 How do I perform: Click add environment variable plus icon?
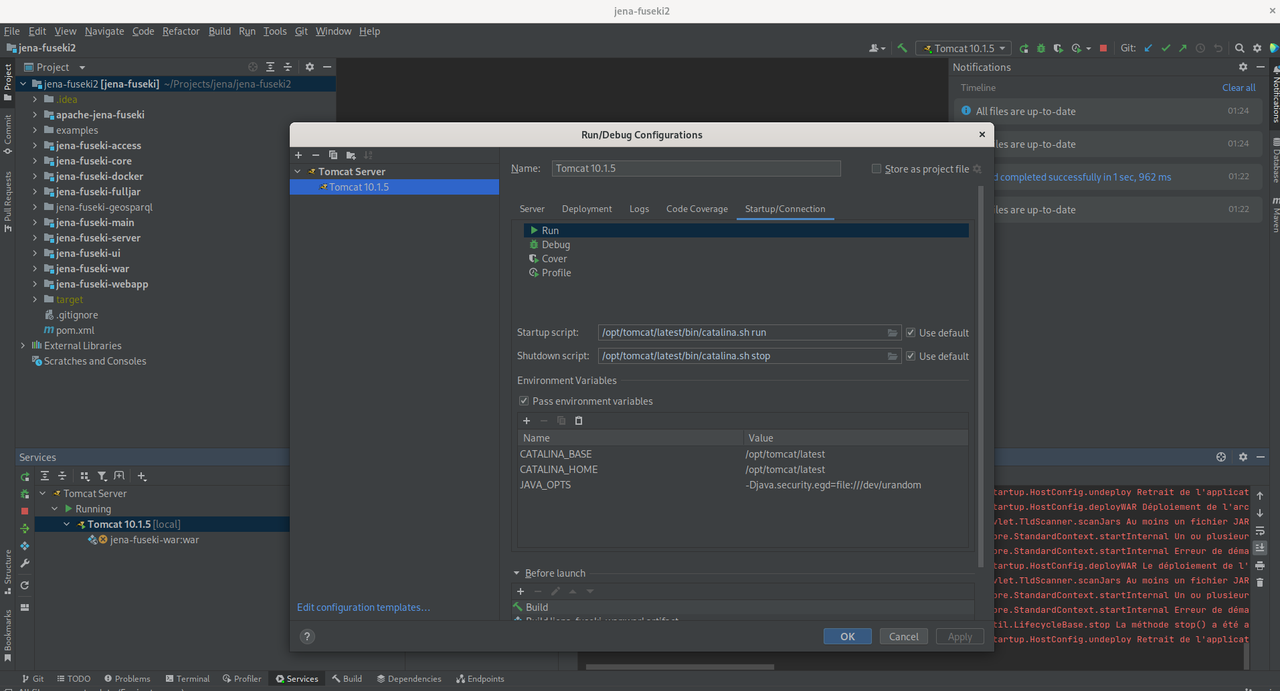coord(526,421)
